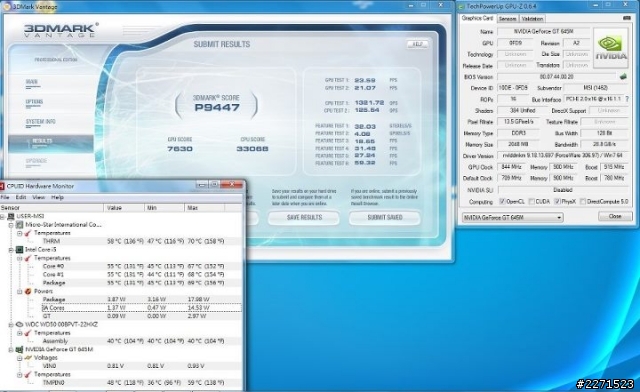The height and width of the screenshot is (392, 640).
Task: Collapse the Voltages node
Action: click(20, 358)
